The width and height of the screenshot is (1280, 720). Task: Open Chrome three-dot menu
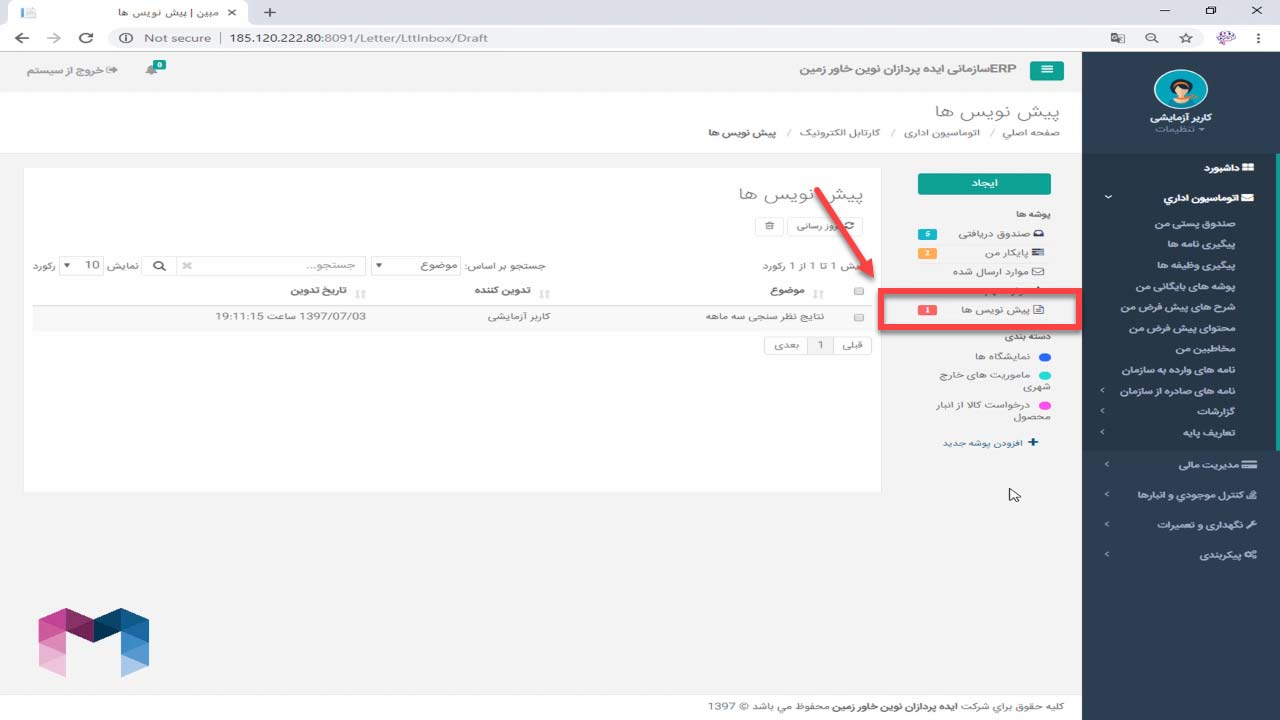1260,38
